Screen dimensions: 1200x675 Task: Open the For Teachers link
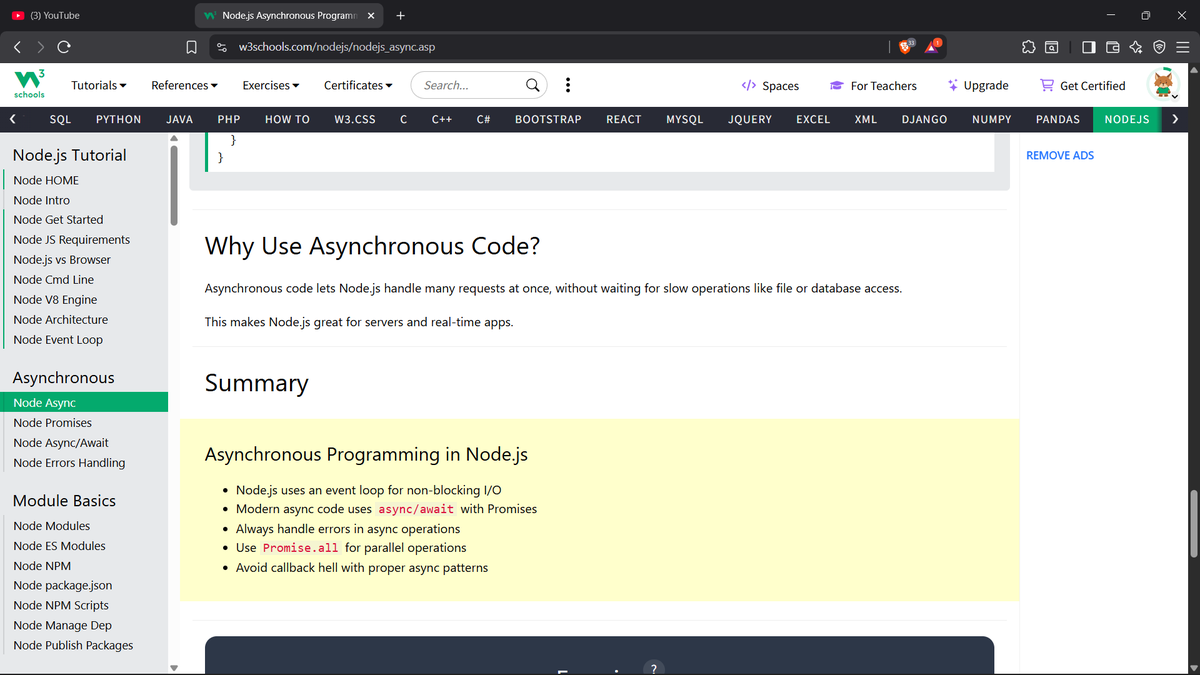[874, 86]
